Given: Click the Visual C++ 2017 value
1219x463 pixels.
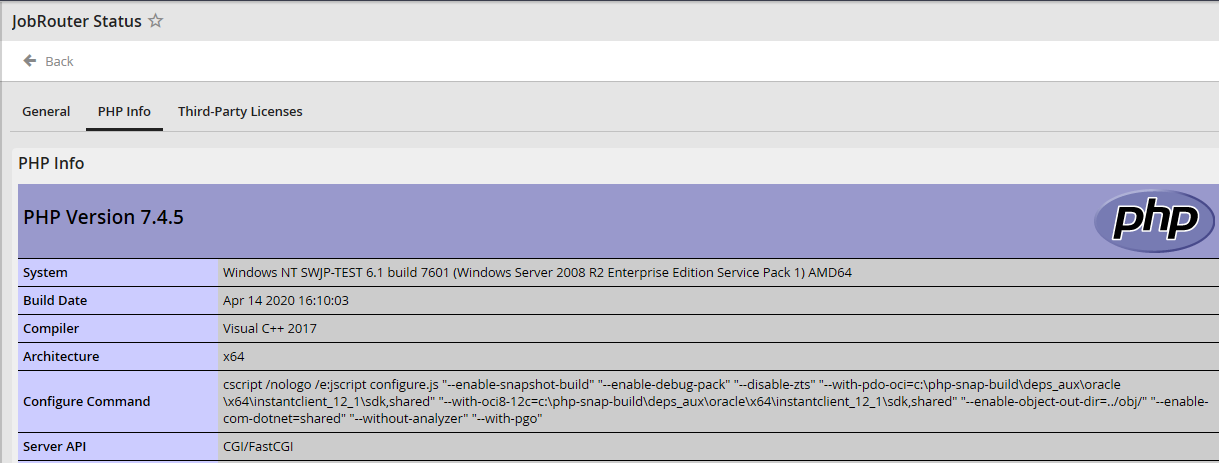Looking at the screenshot, I should tap(270, 328).
